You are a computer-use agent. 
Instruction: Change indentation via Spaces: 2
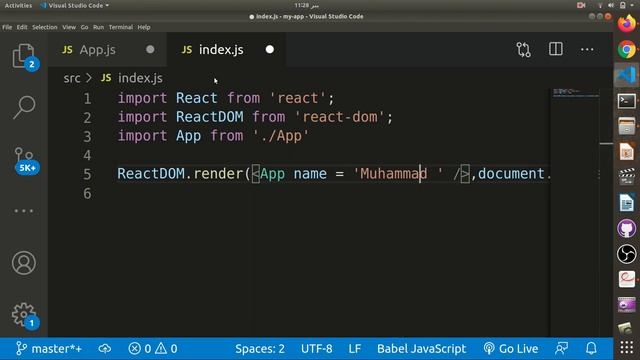(260, 349)
